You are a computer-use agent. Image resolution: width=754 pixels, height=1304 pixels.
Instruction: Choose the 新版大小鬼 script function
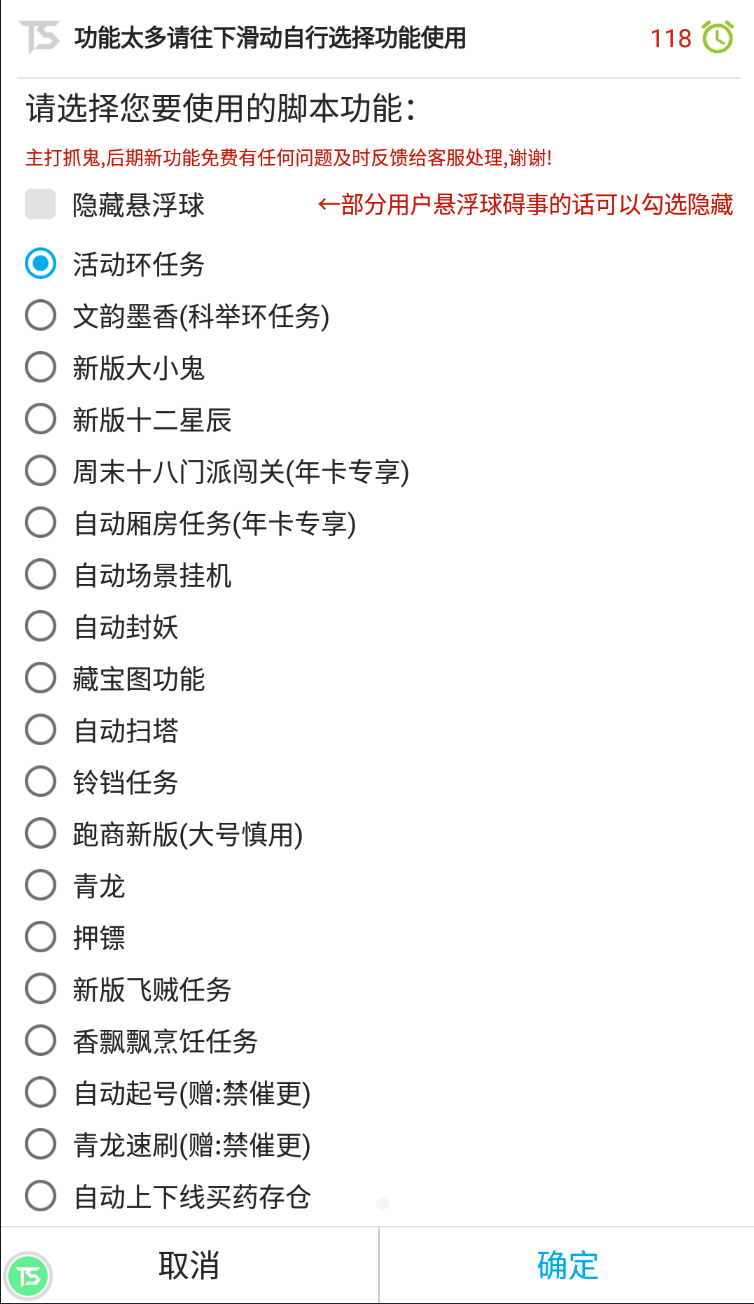point(40,366)
